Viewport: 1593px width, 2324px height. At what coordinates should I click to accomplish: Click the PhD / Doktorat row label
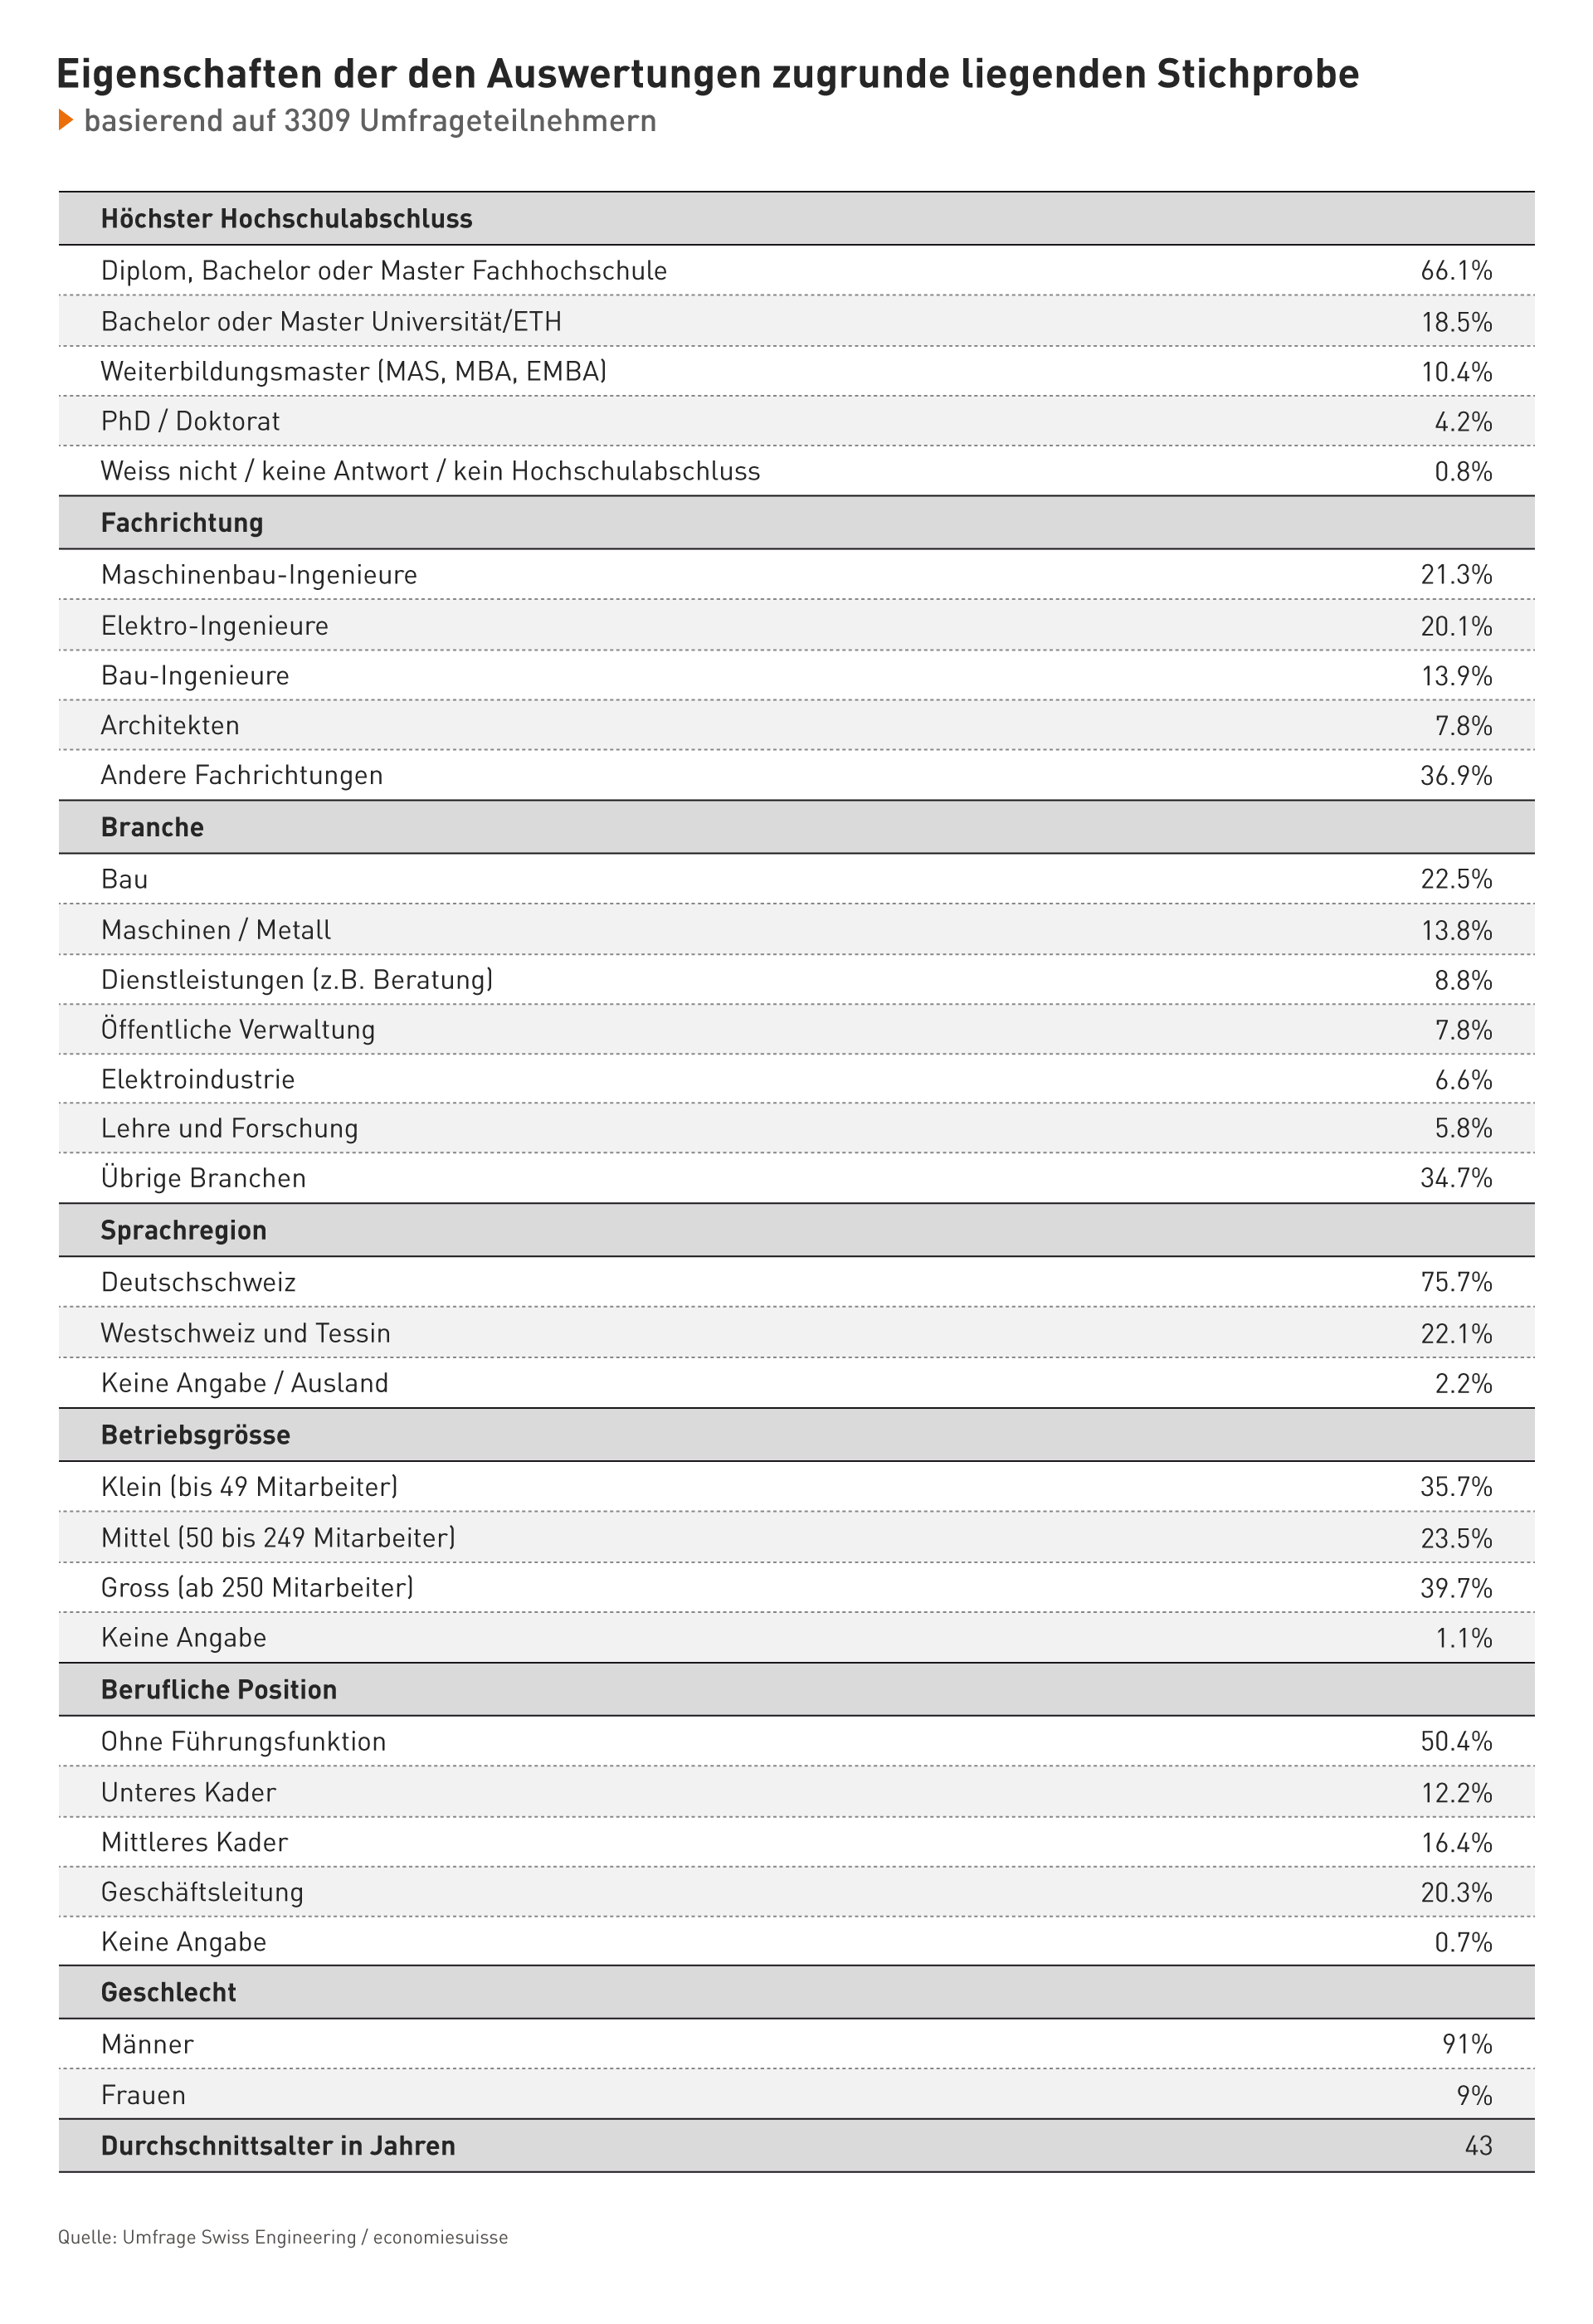[x=190, y=421]
